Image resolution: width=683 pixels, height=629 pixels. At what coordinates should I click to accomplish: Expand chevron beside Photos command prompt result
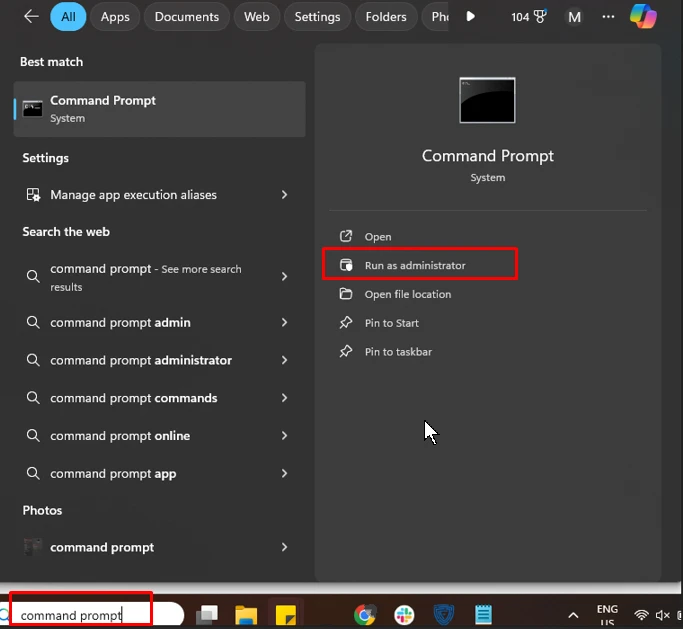(x=284, y=547)
